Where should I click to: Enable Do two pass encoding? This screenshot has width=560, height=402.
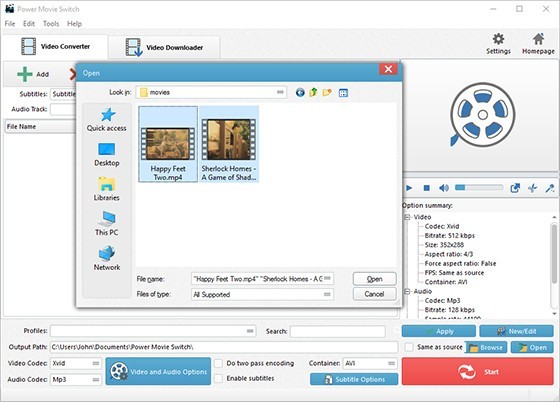pos(218,363)
